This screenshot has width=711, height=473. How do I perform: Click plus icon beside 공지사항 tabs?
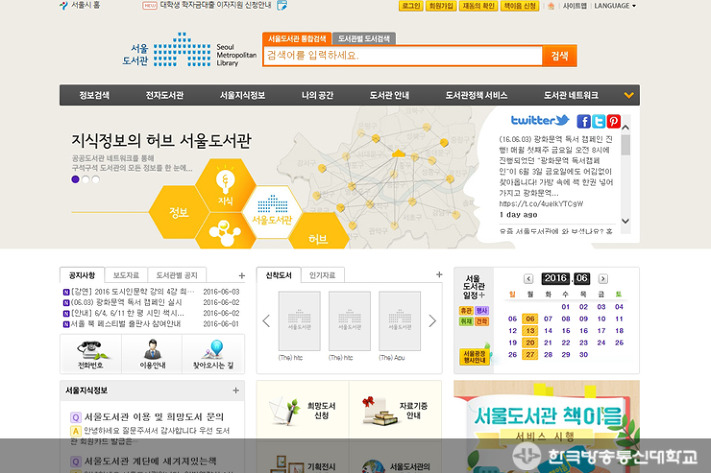click(x=242, y=275)
